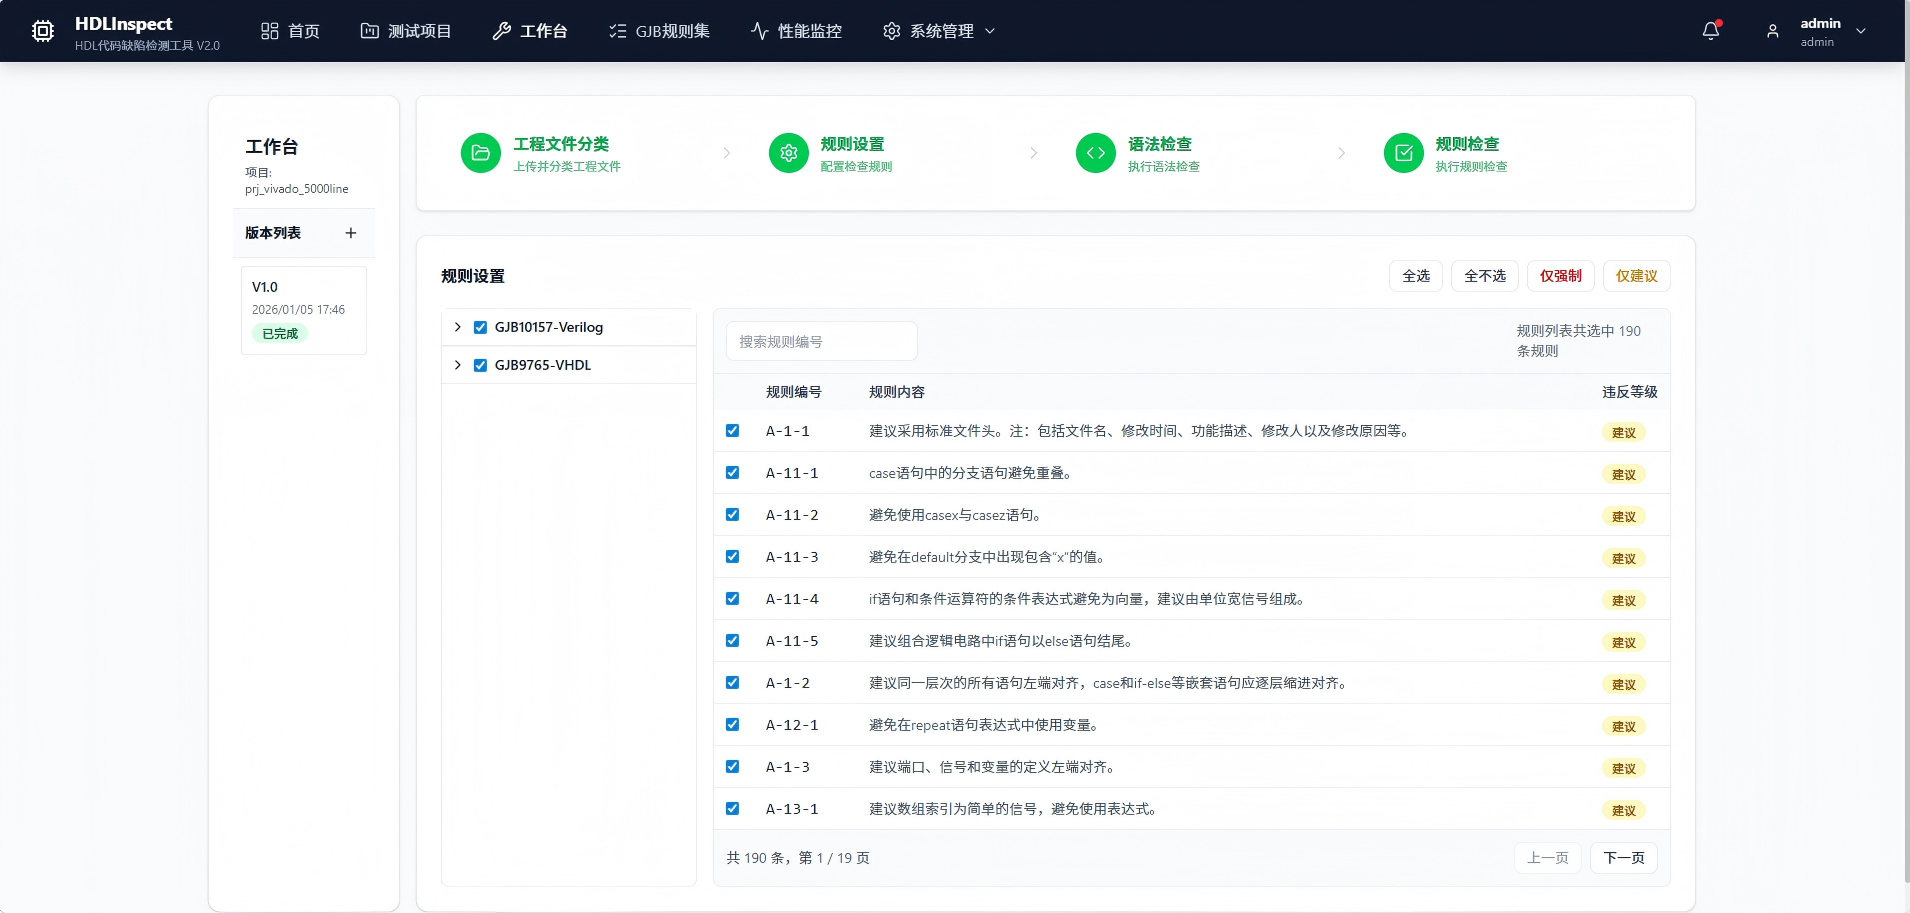
Task: Open the notifications bell icon
Action: click(1711, 31)
